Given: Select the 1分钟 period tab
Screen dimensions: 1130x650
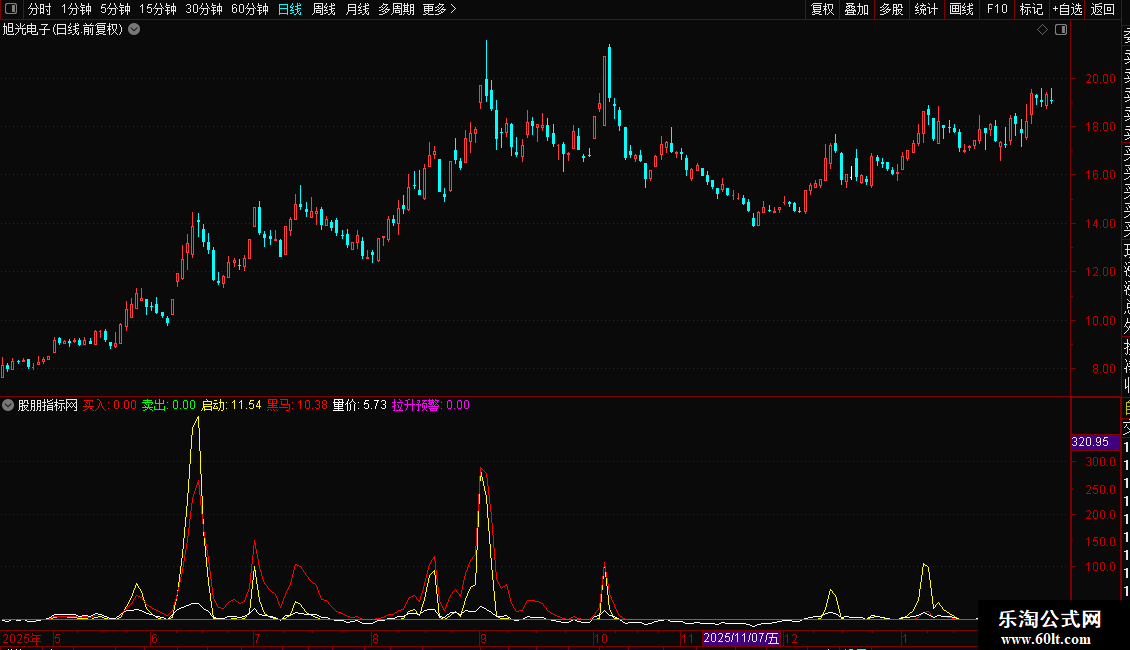Looking at the screenshot, I should [x=76, y=9].
